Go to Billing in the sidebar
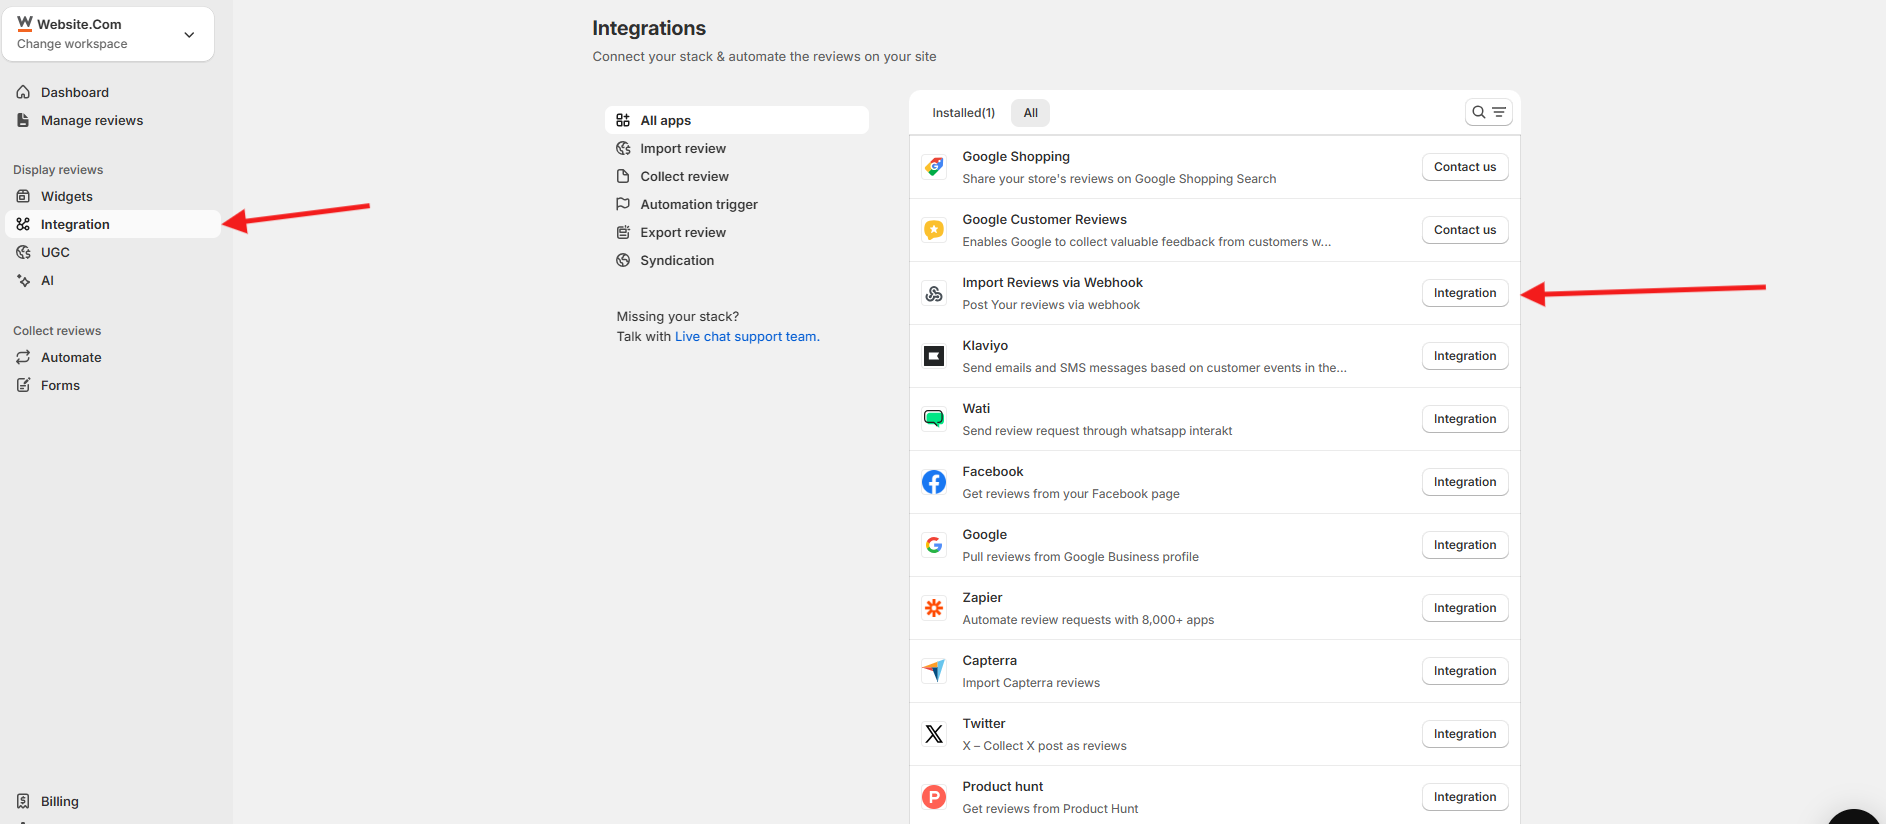 point(60,802)
